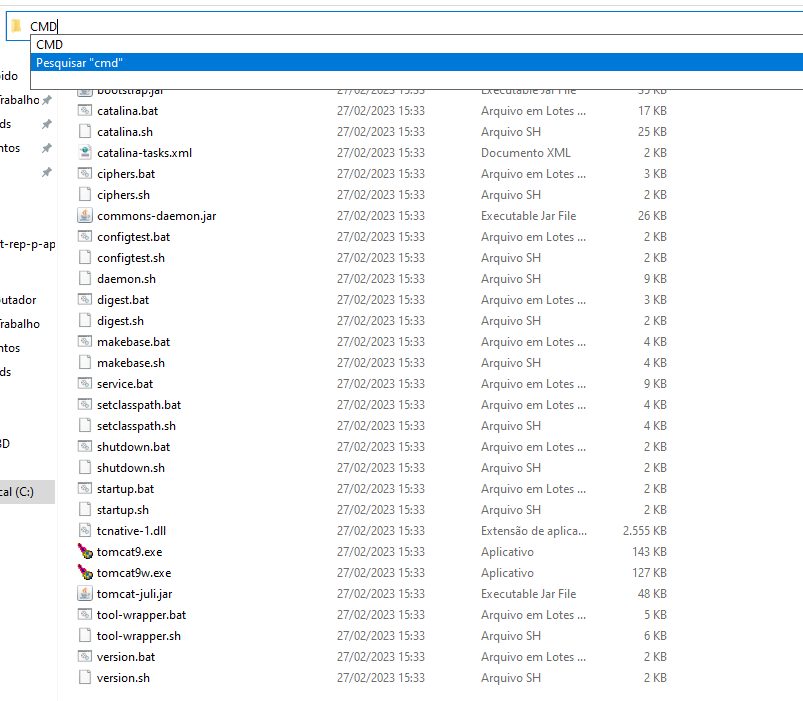Click the 2.555 KB size of tcnative-1.dll
This screenshot has height=701, width=803.
(645, 531)
